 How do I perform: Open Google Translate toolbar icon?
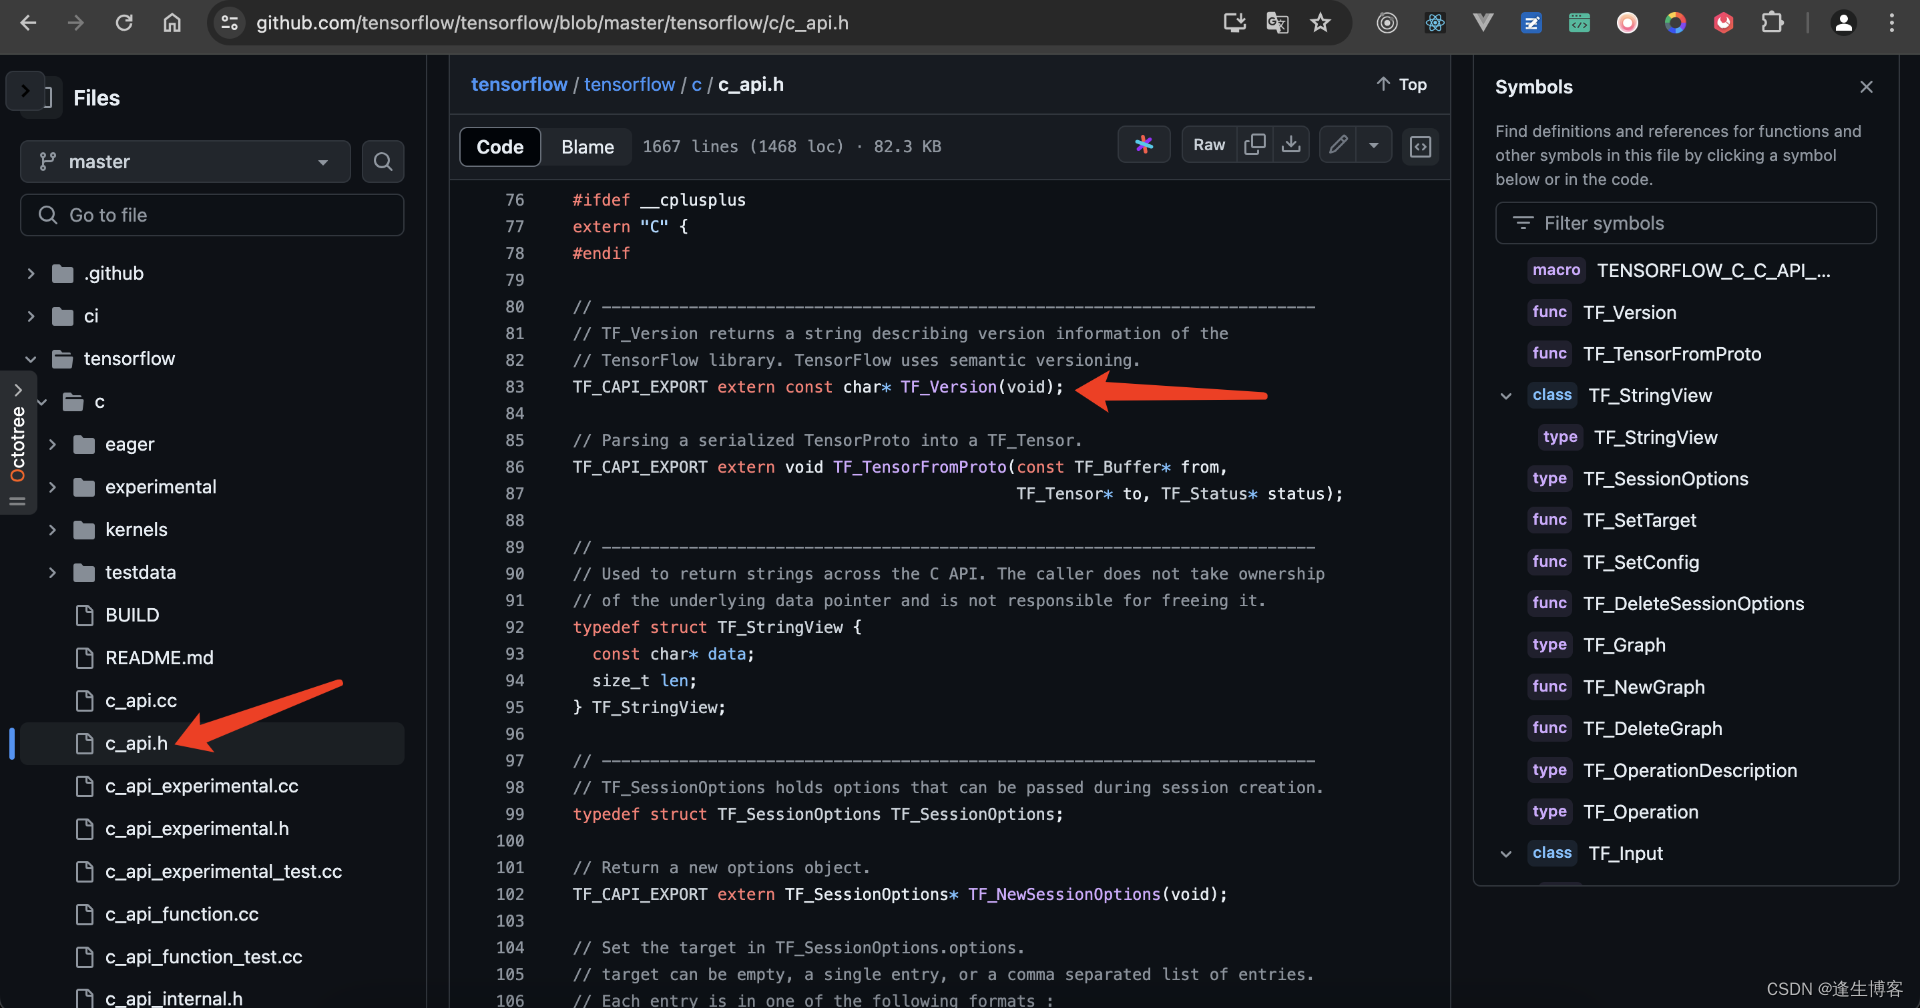point(1276,22)
